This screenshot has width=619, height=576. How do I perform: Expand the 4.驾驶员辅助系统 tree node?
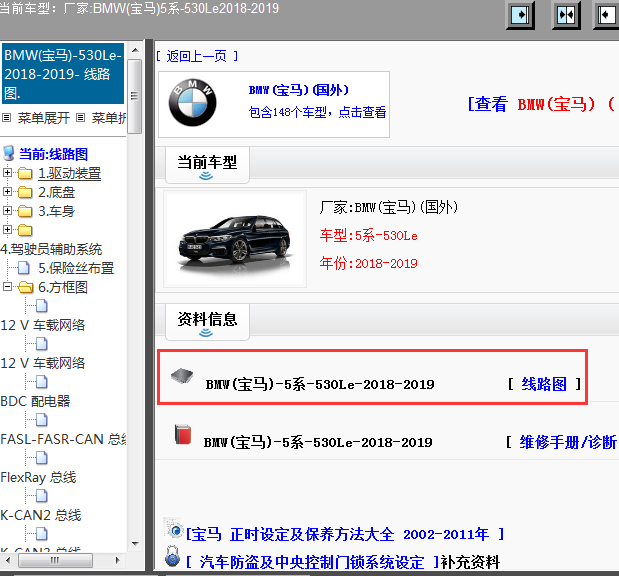tap(7, 229)
